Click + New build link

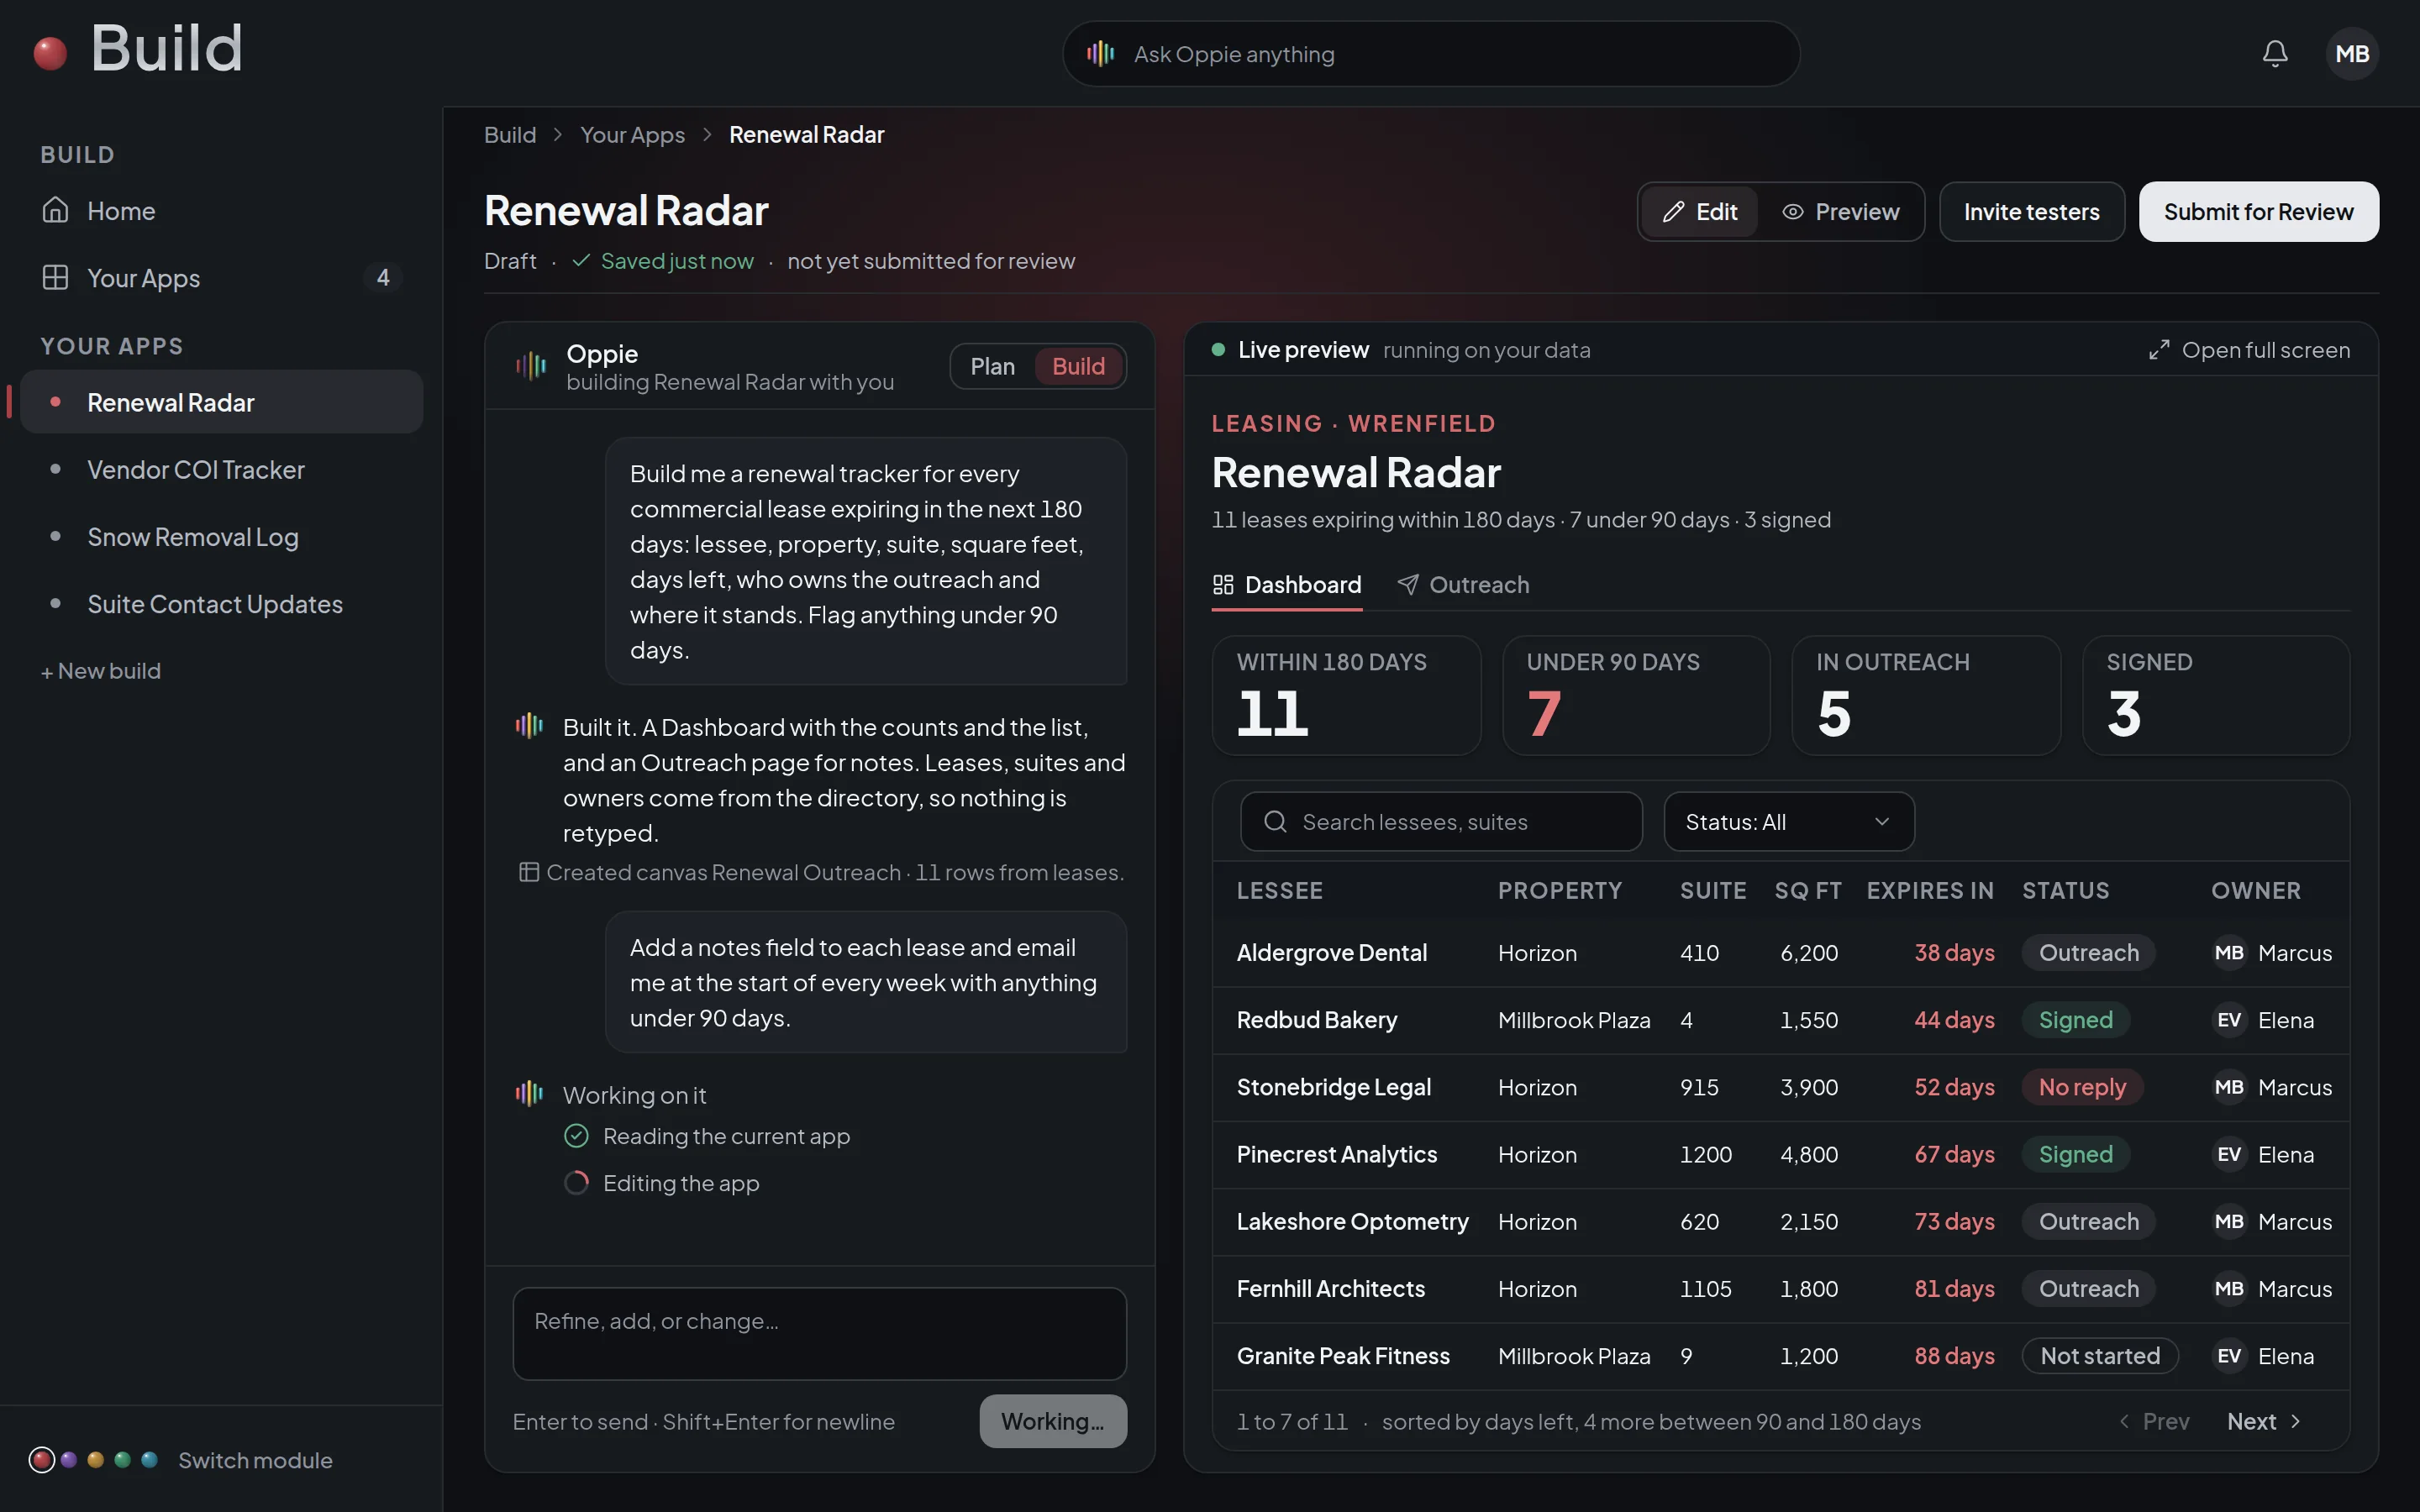(x=100, y=671)
